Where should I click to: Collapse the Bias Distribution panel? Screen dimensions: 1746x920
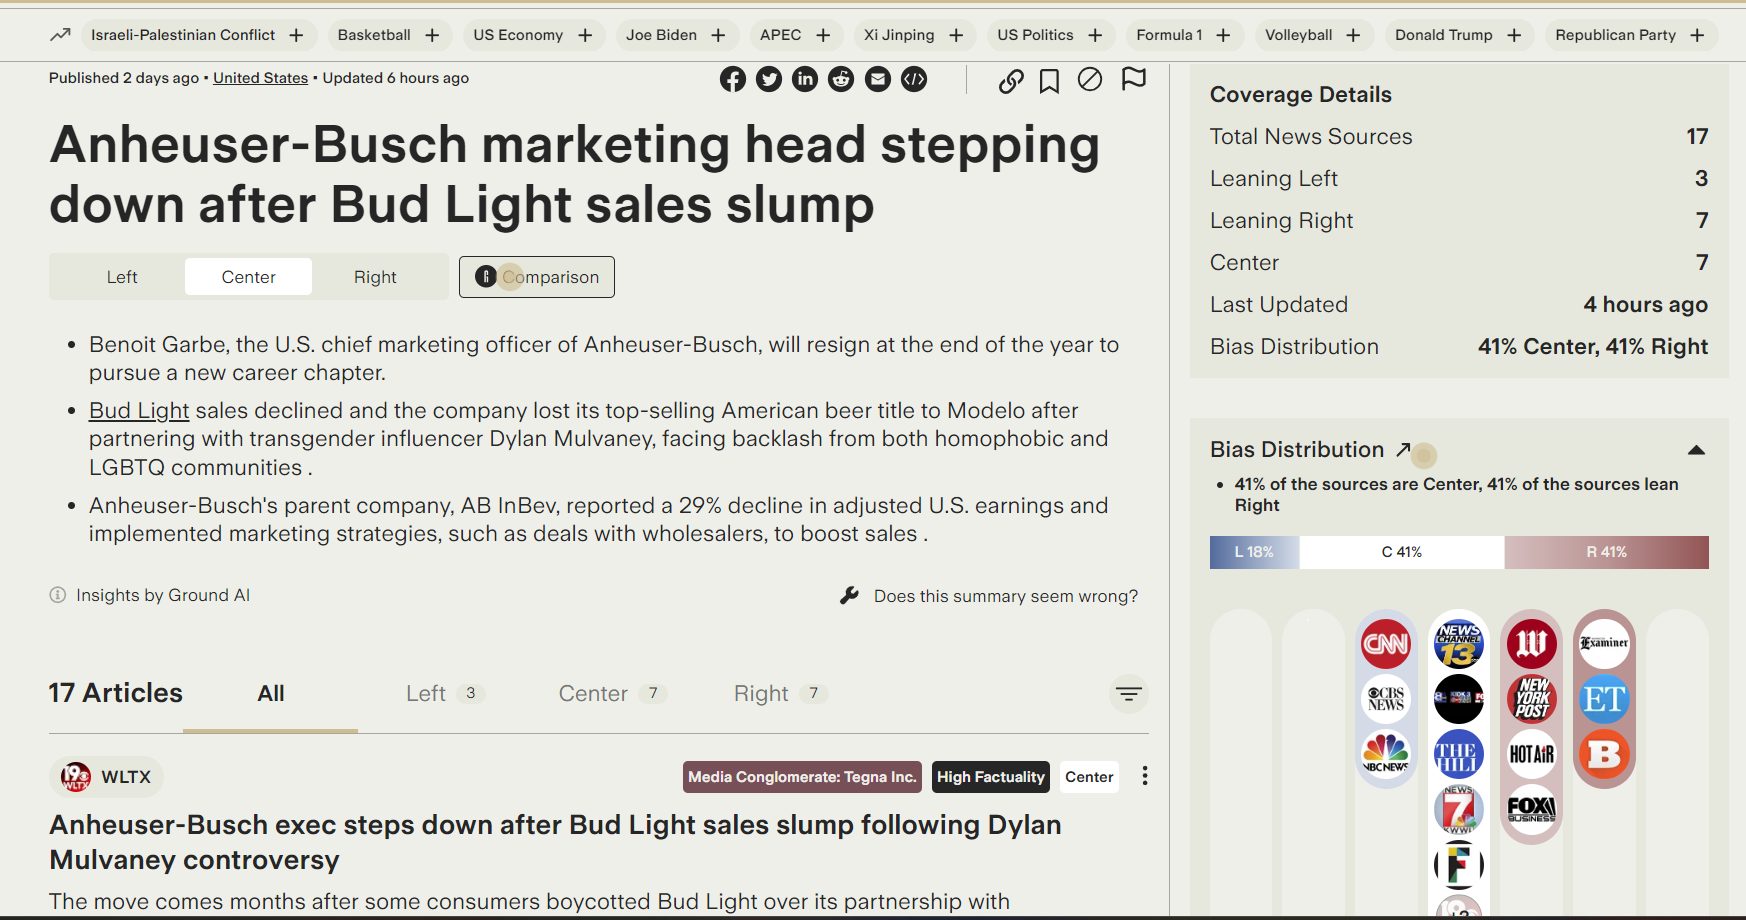(x=1697, y=451)
